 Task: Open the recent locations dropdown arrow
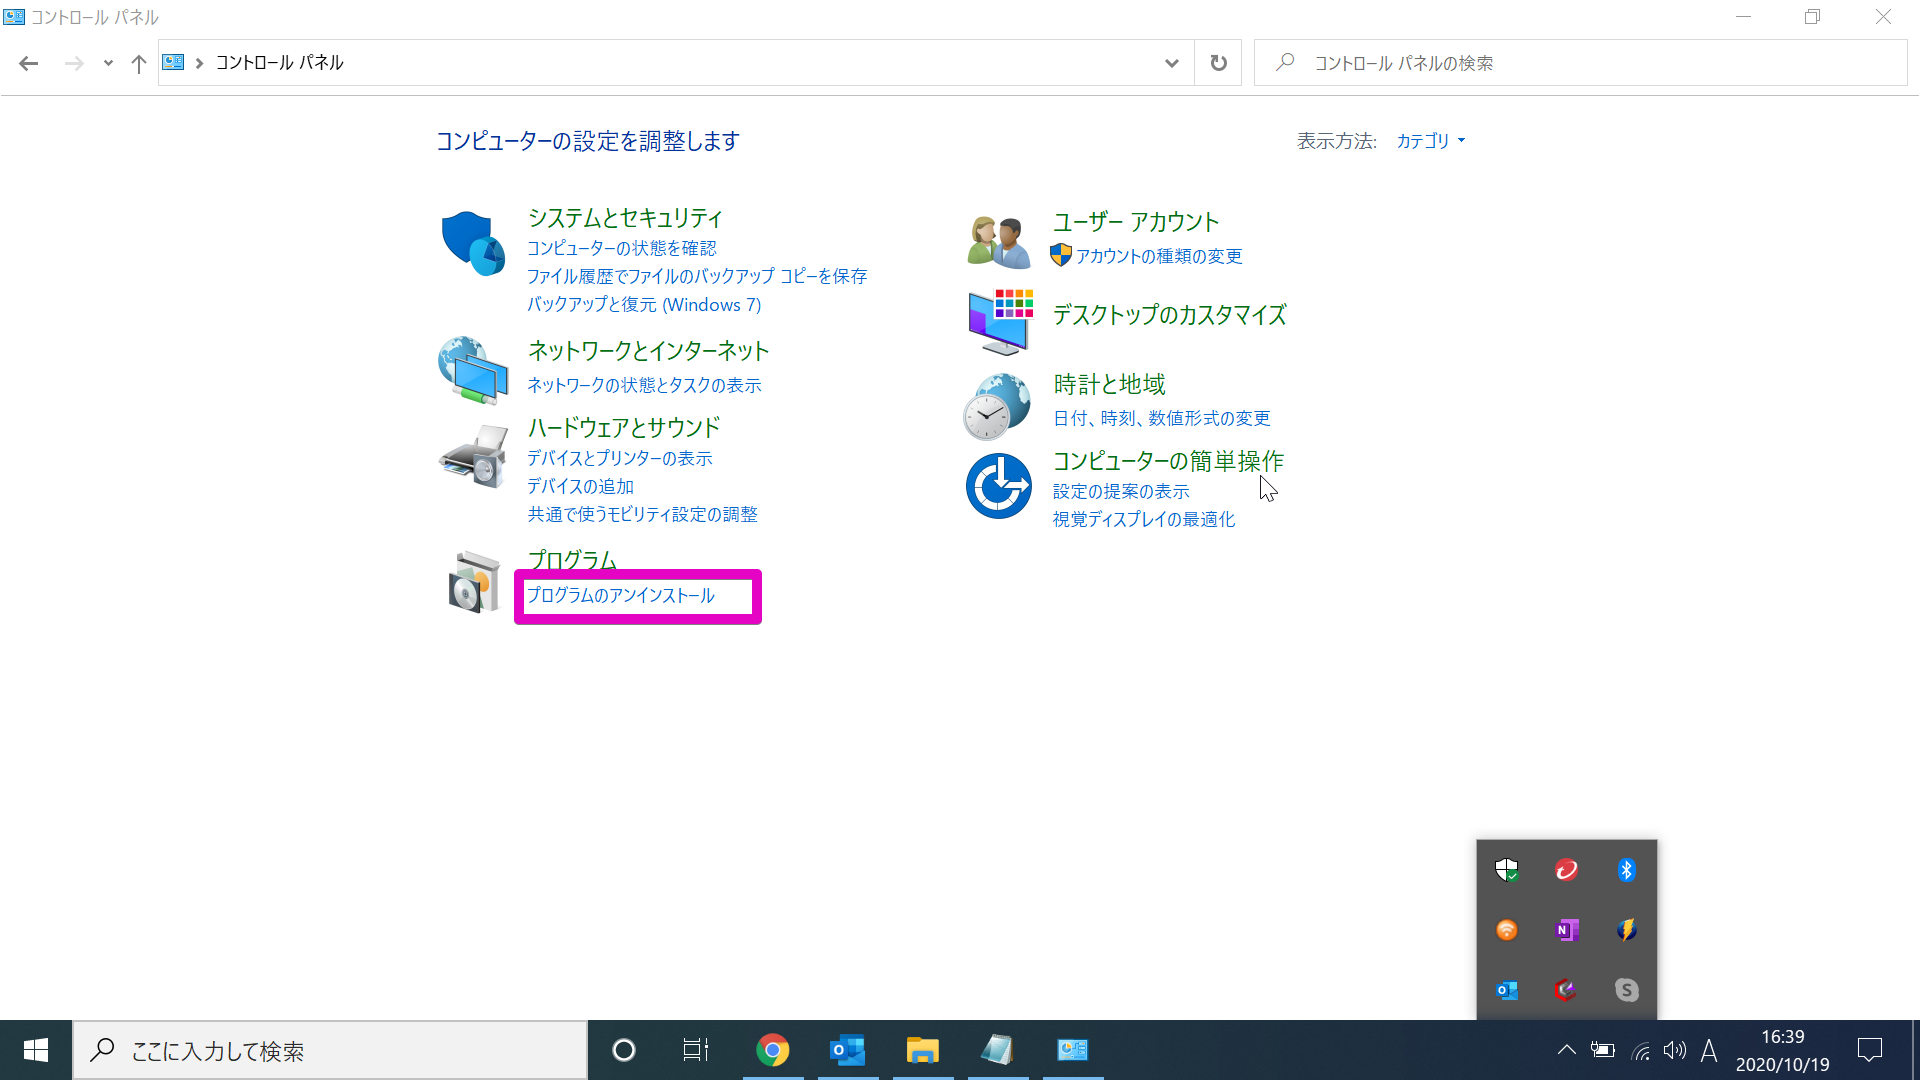point(108,63)
